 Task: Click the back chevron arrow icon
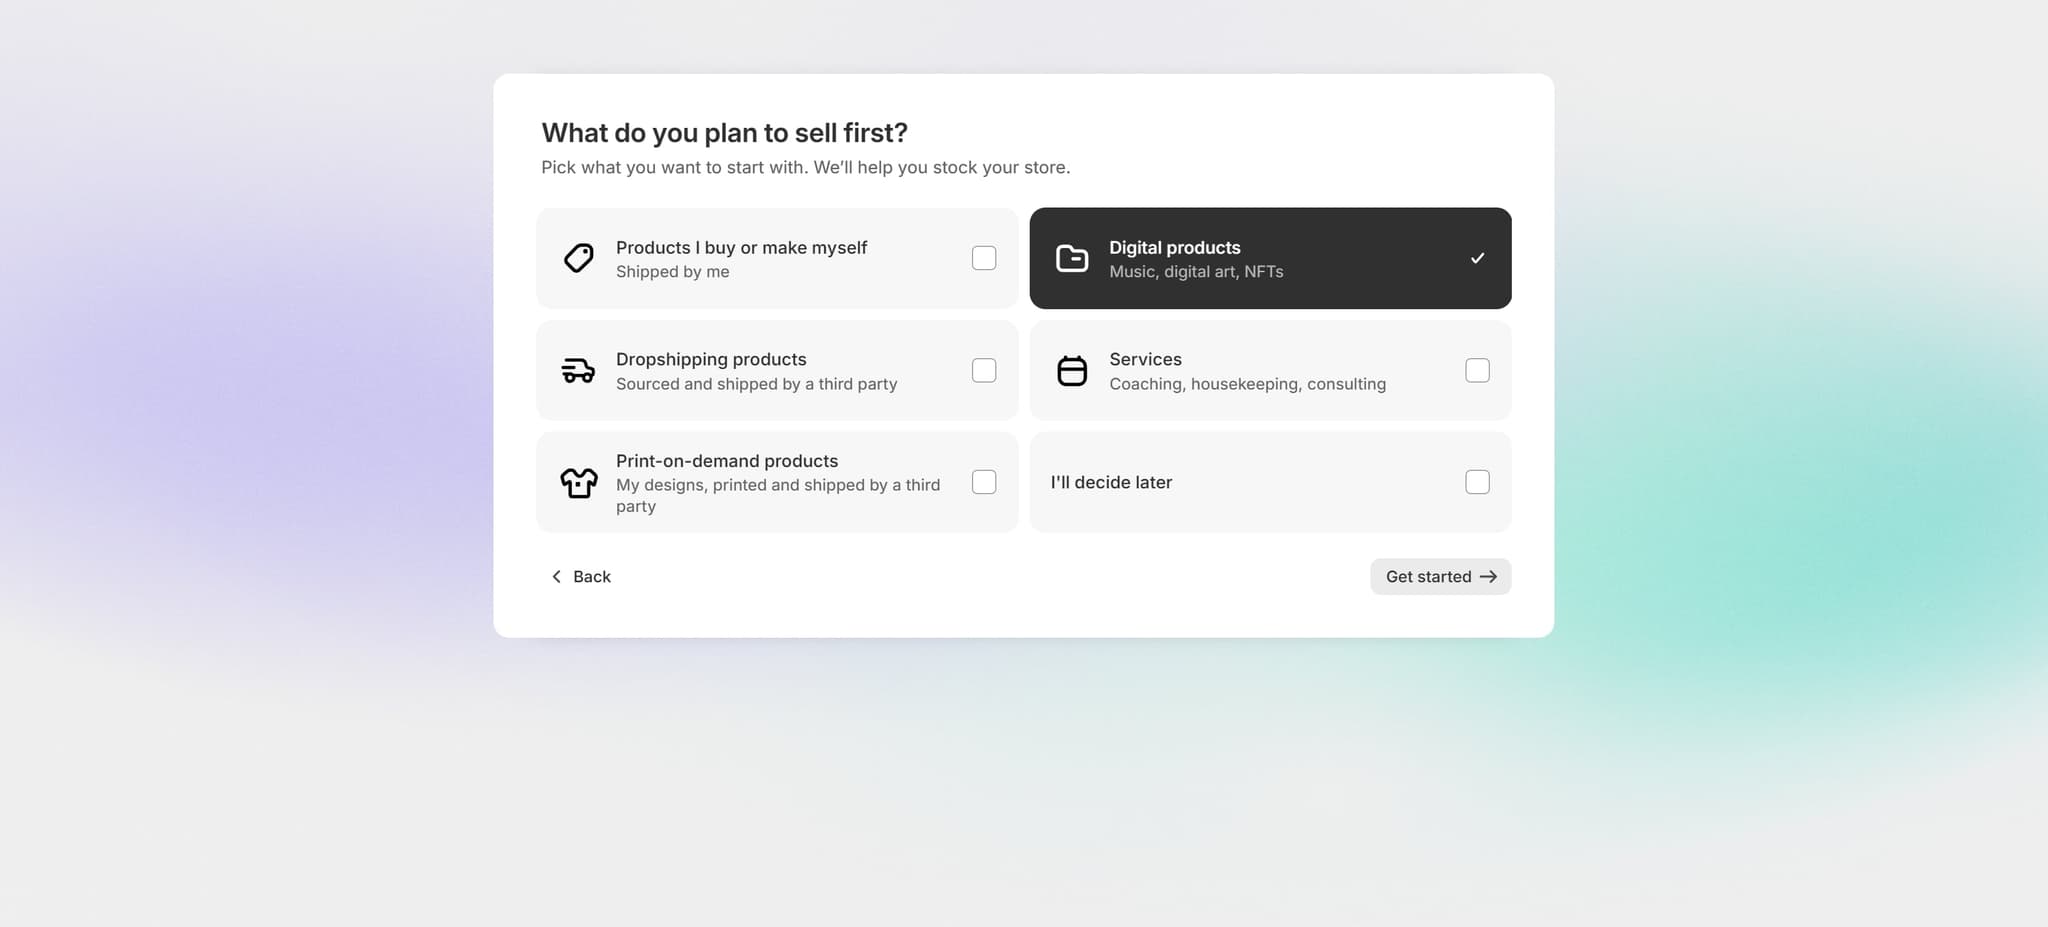(x=557, y=576)
